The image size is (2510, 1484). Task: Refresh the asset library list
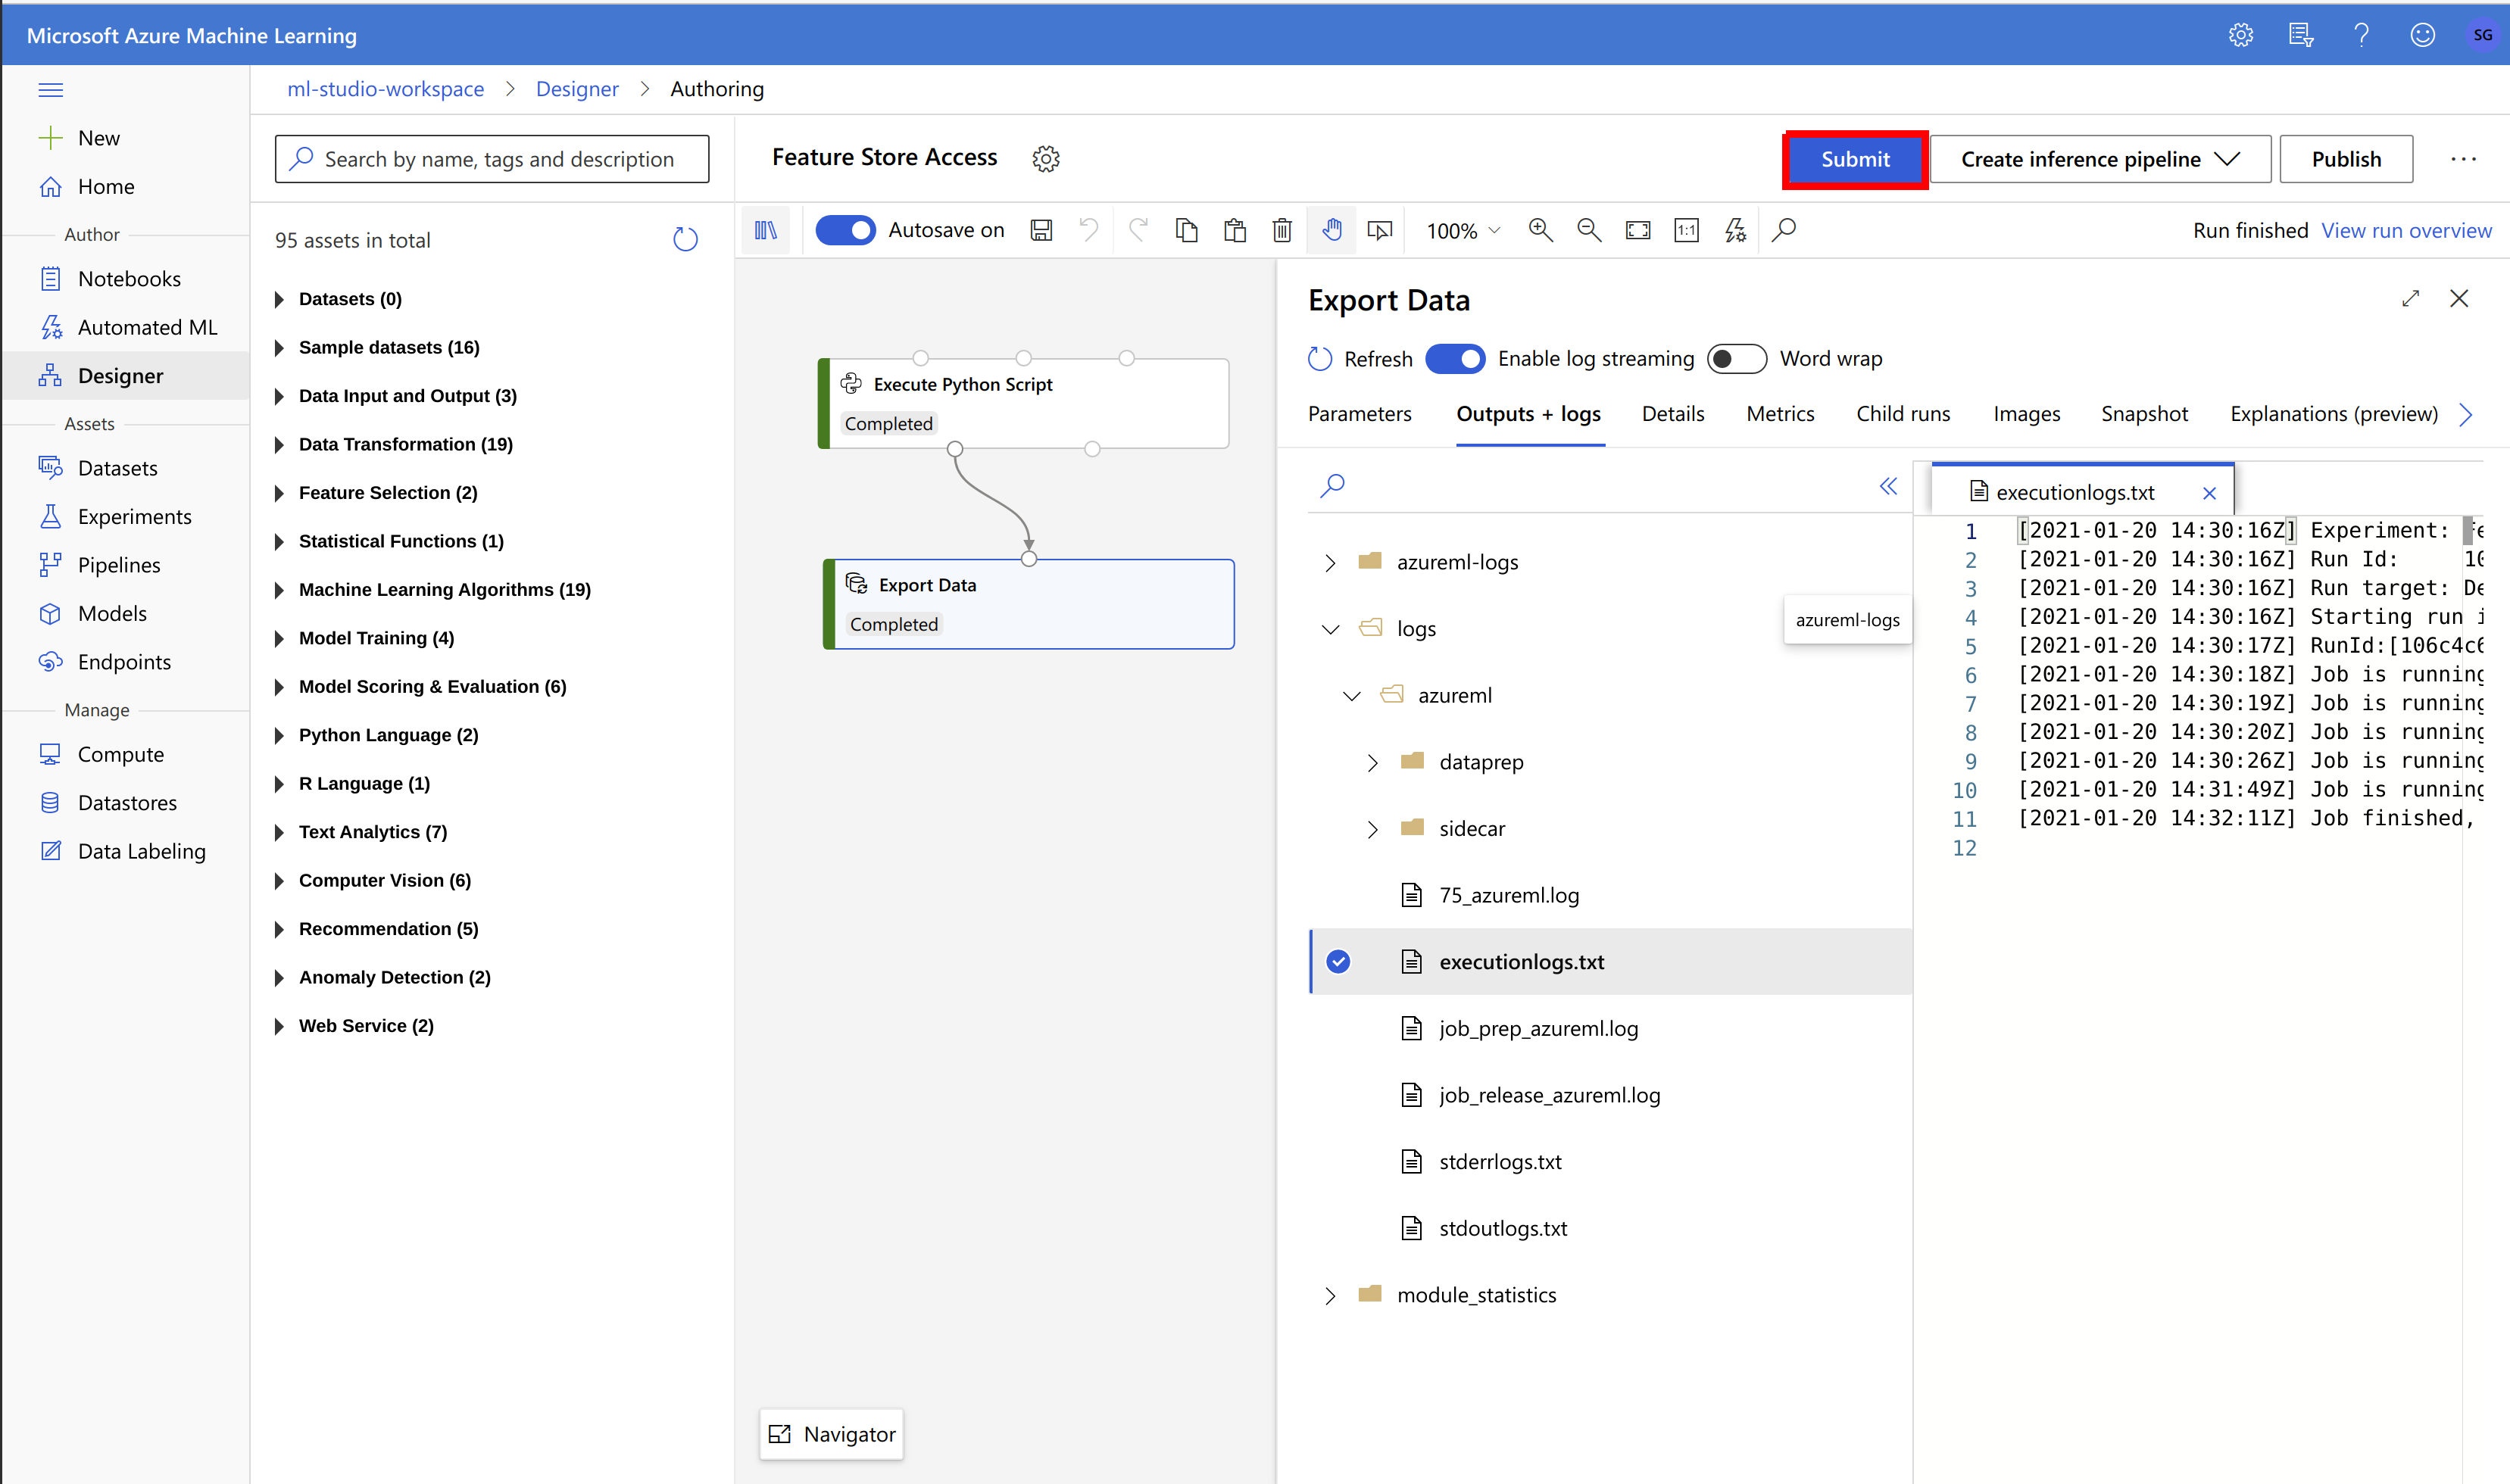(685, 239)
